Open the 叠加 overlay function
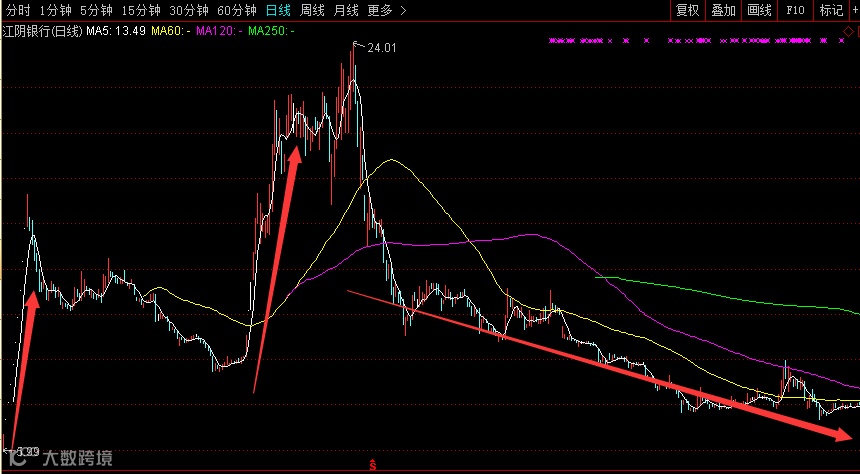860x474 pixels. 723,10
